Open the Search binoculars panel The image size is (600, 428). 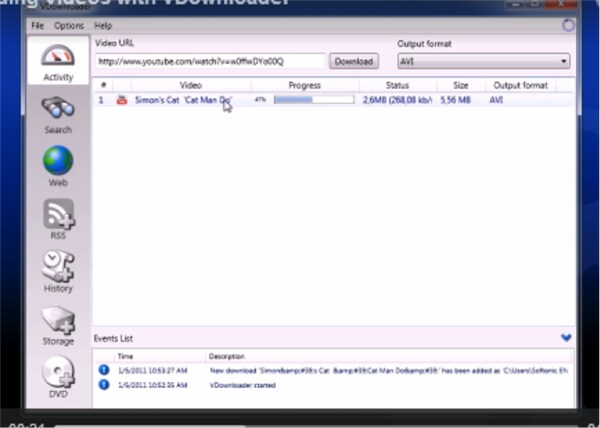[58, 115]
